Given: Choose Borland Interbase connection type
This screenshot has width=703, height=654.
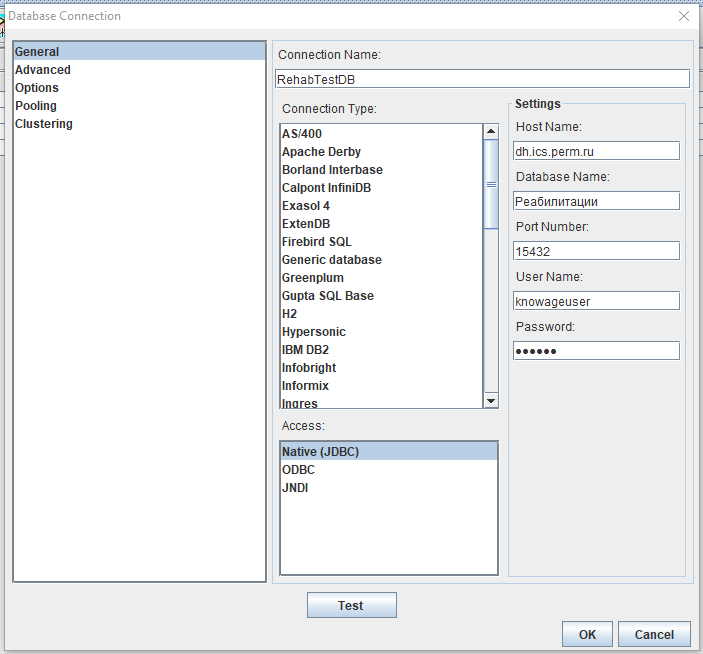Looking at the screenshot, I should pyautogui.click(x=382, y=169).
